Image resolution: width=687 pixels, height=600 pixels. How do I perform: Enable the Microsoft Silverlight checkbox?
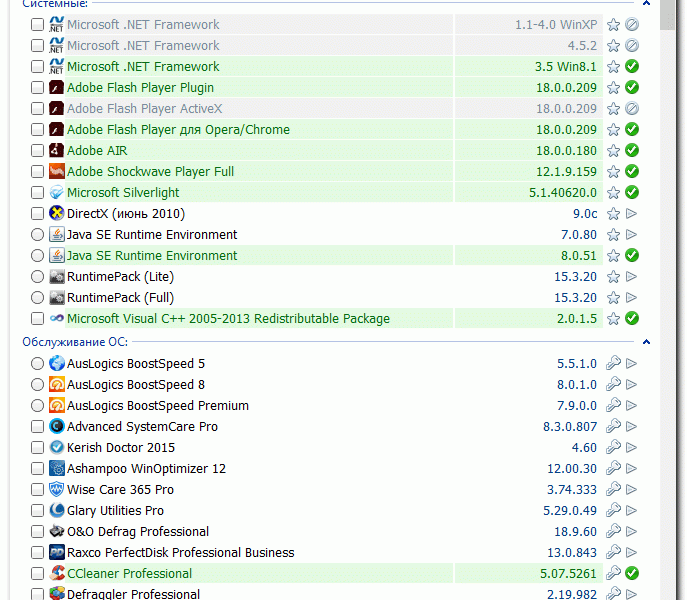38,192
